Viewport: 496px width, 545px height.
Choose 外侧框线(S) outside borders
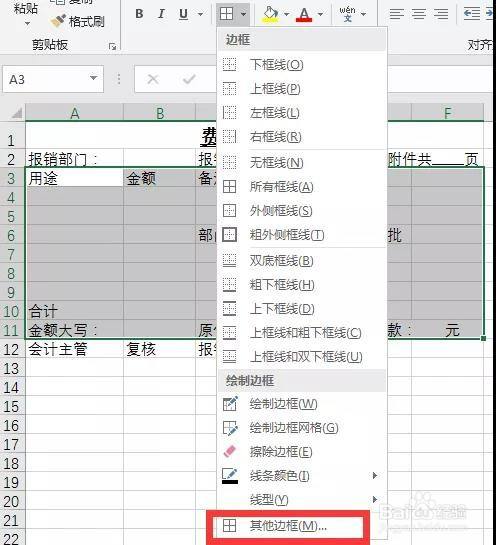302,211
